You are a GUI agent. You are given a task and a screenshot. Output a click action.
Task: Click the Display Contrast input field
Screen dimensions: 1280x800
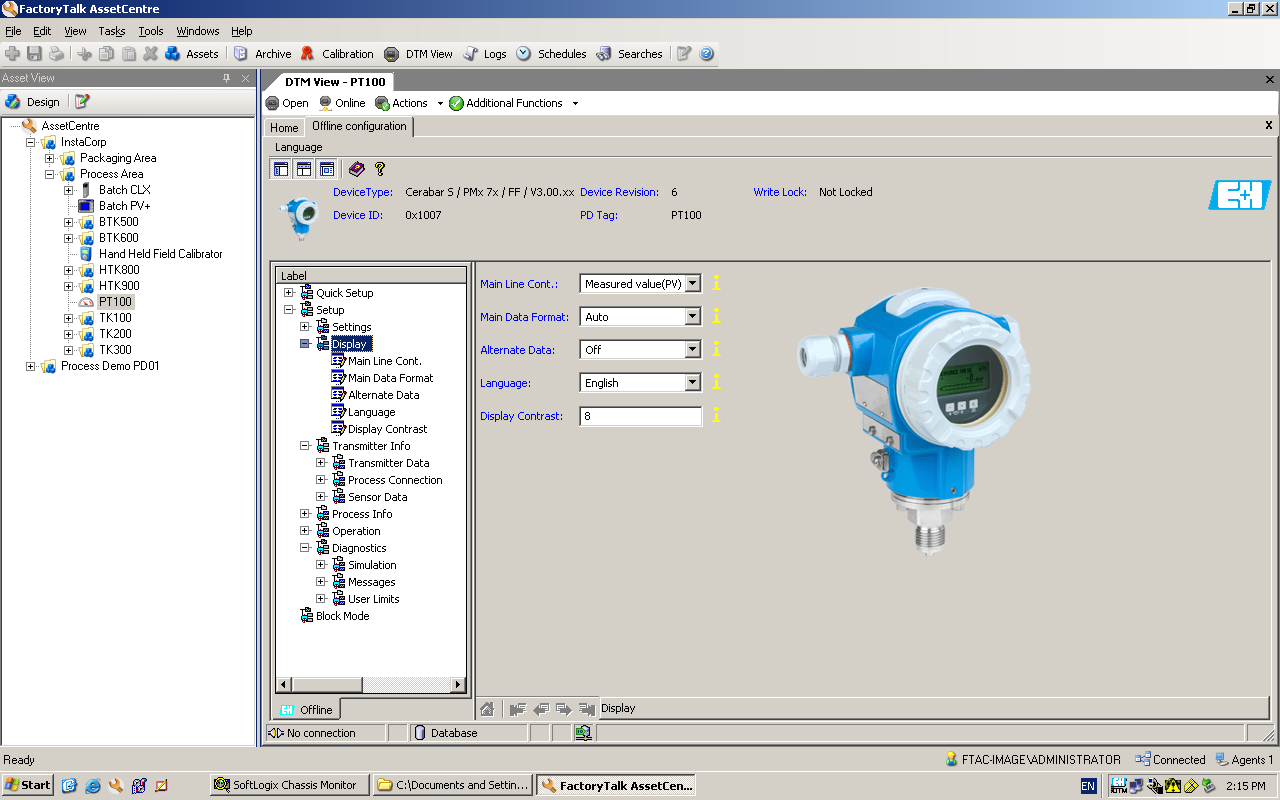click(640, 416)
